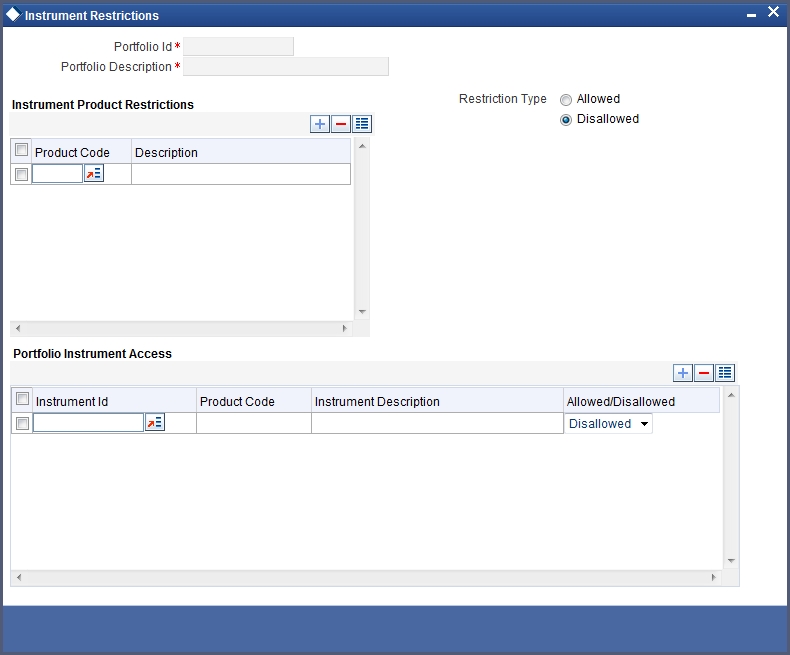790x655 pixels.
Task: Check the first Product Code row checkbox
Action: click(21, 174)
